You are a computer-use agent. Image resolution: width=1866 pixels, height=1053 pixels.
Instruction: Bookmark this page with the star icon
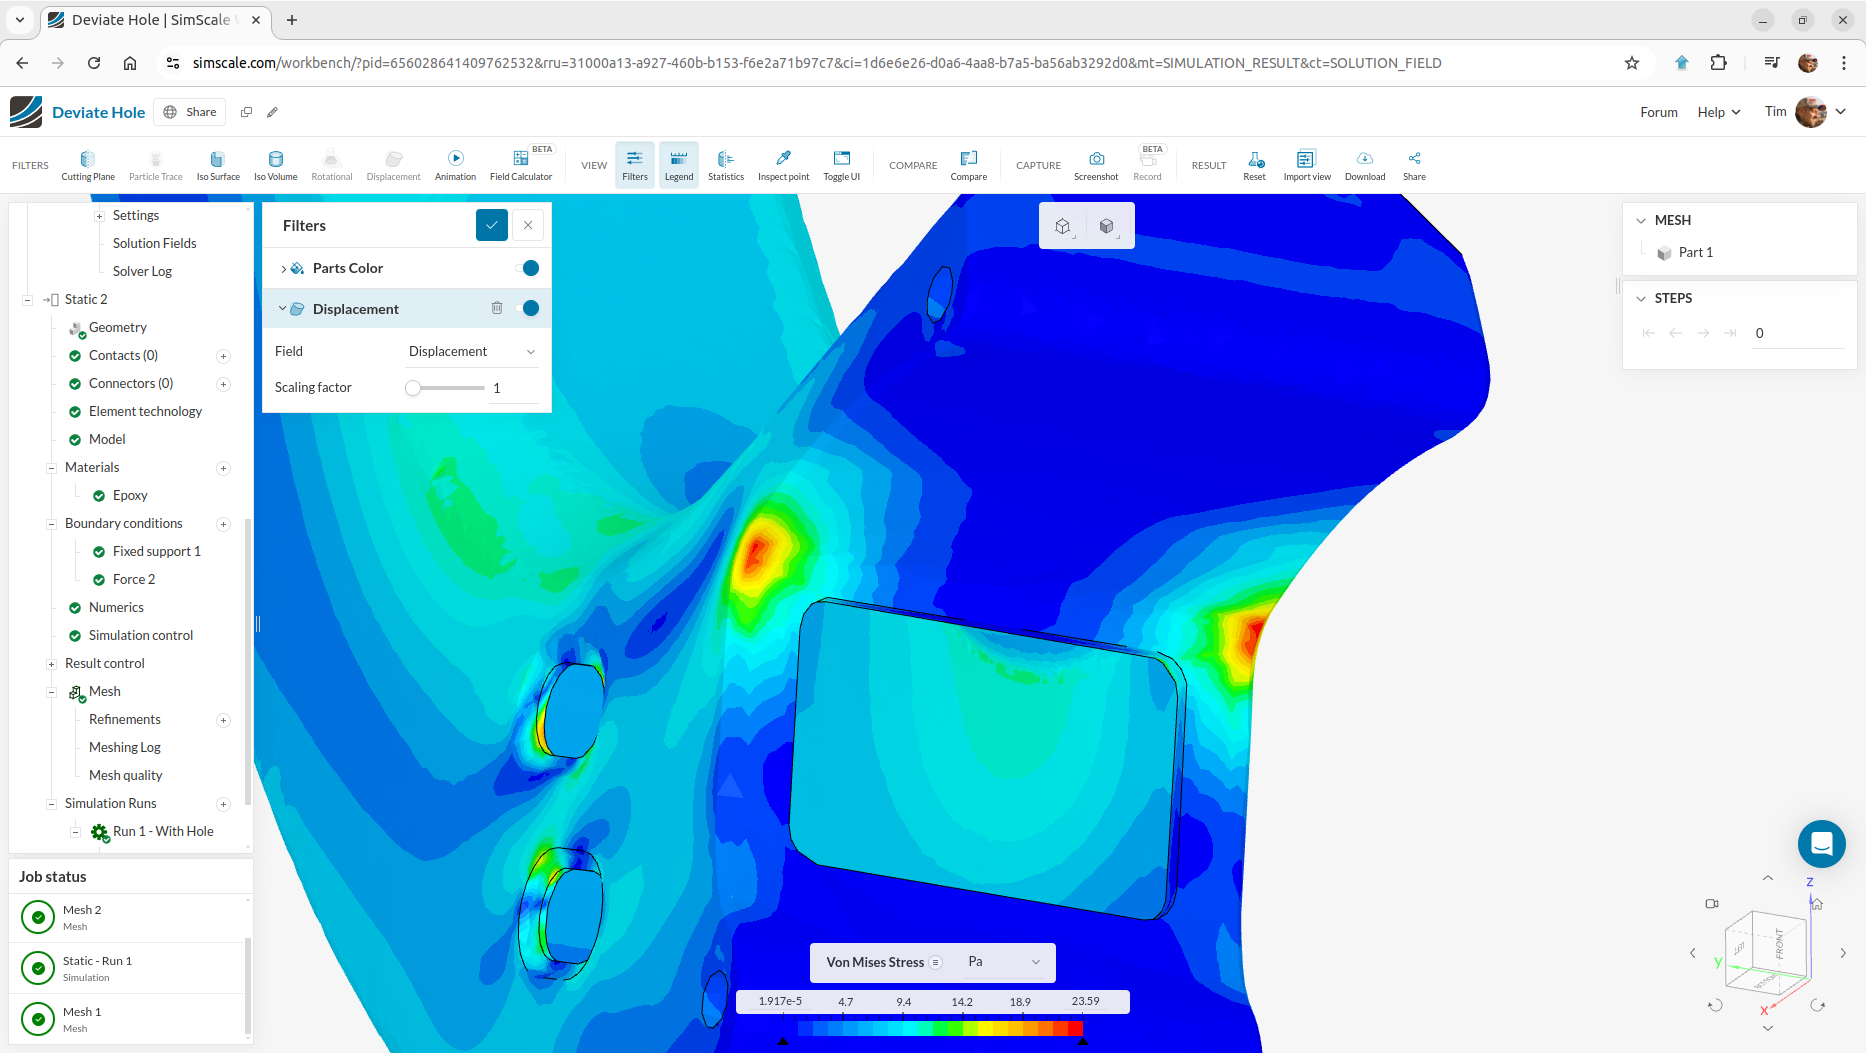click(x=1632, y=63)
